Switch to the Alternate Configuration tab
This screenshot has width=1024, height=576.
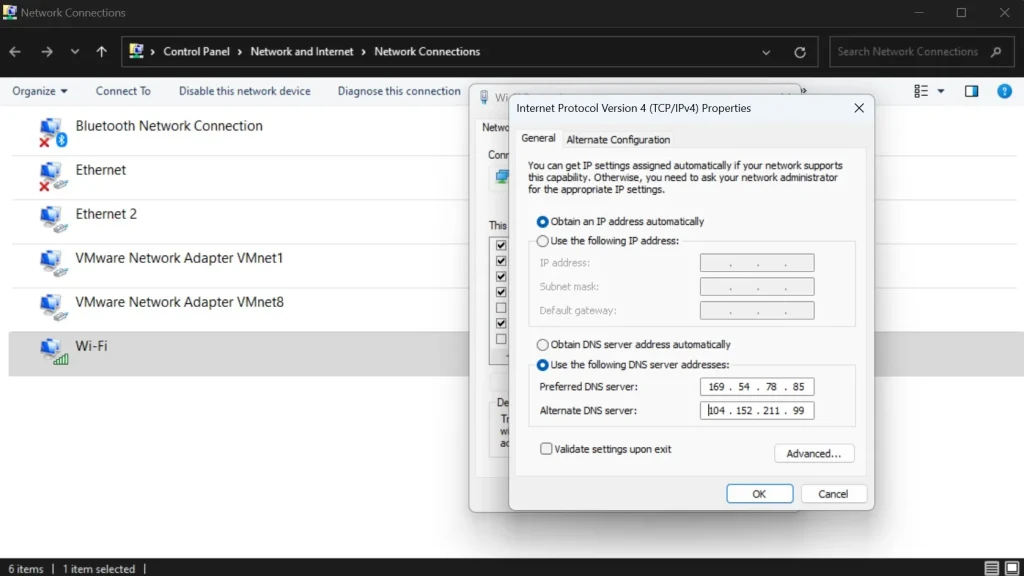click(x=618, y=139)
